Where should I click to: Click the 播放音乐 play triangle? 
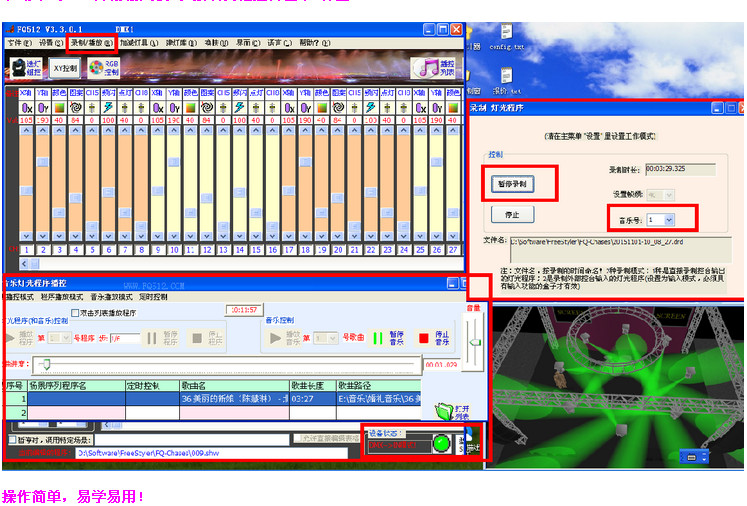click(275, 338)
